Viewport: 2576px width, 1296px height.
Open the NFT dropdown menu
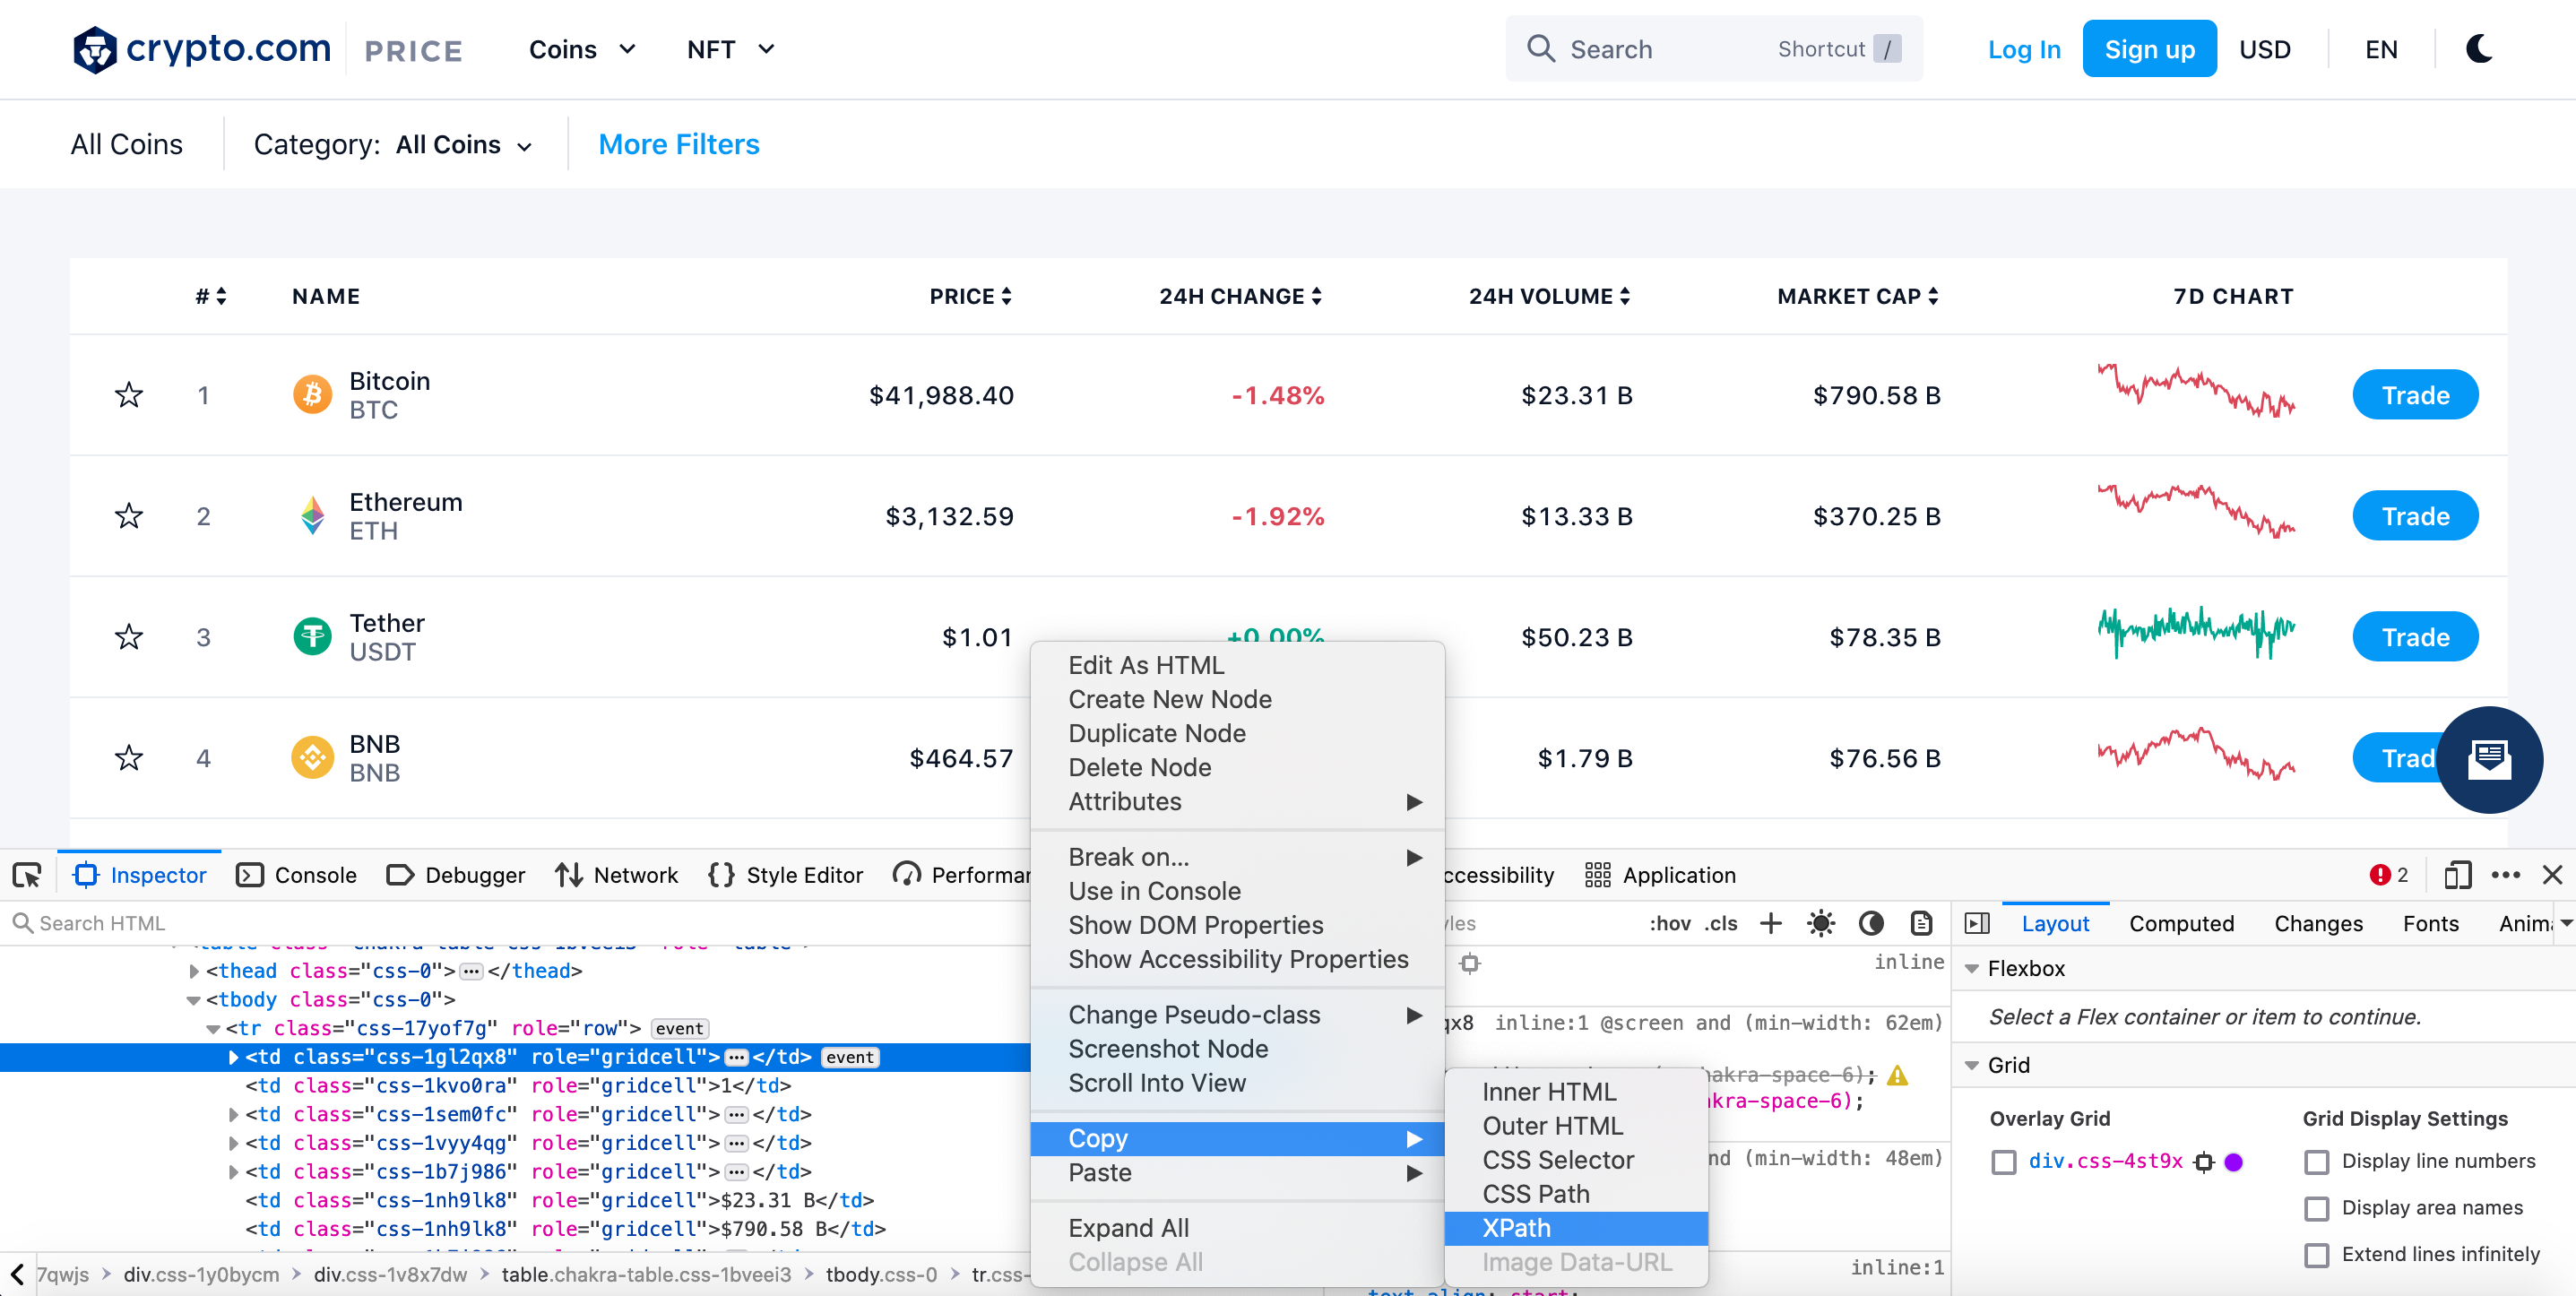point(731,49)
